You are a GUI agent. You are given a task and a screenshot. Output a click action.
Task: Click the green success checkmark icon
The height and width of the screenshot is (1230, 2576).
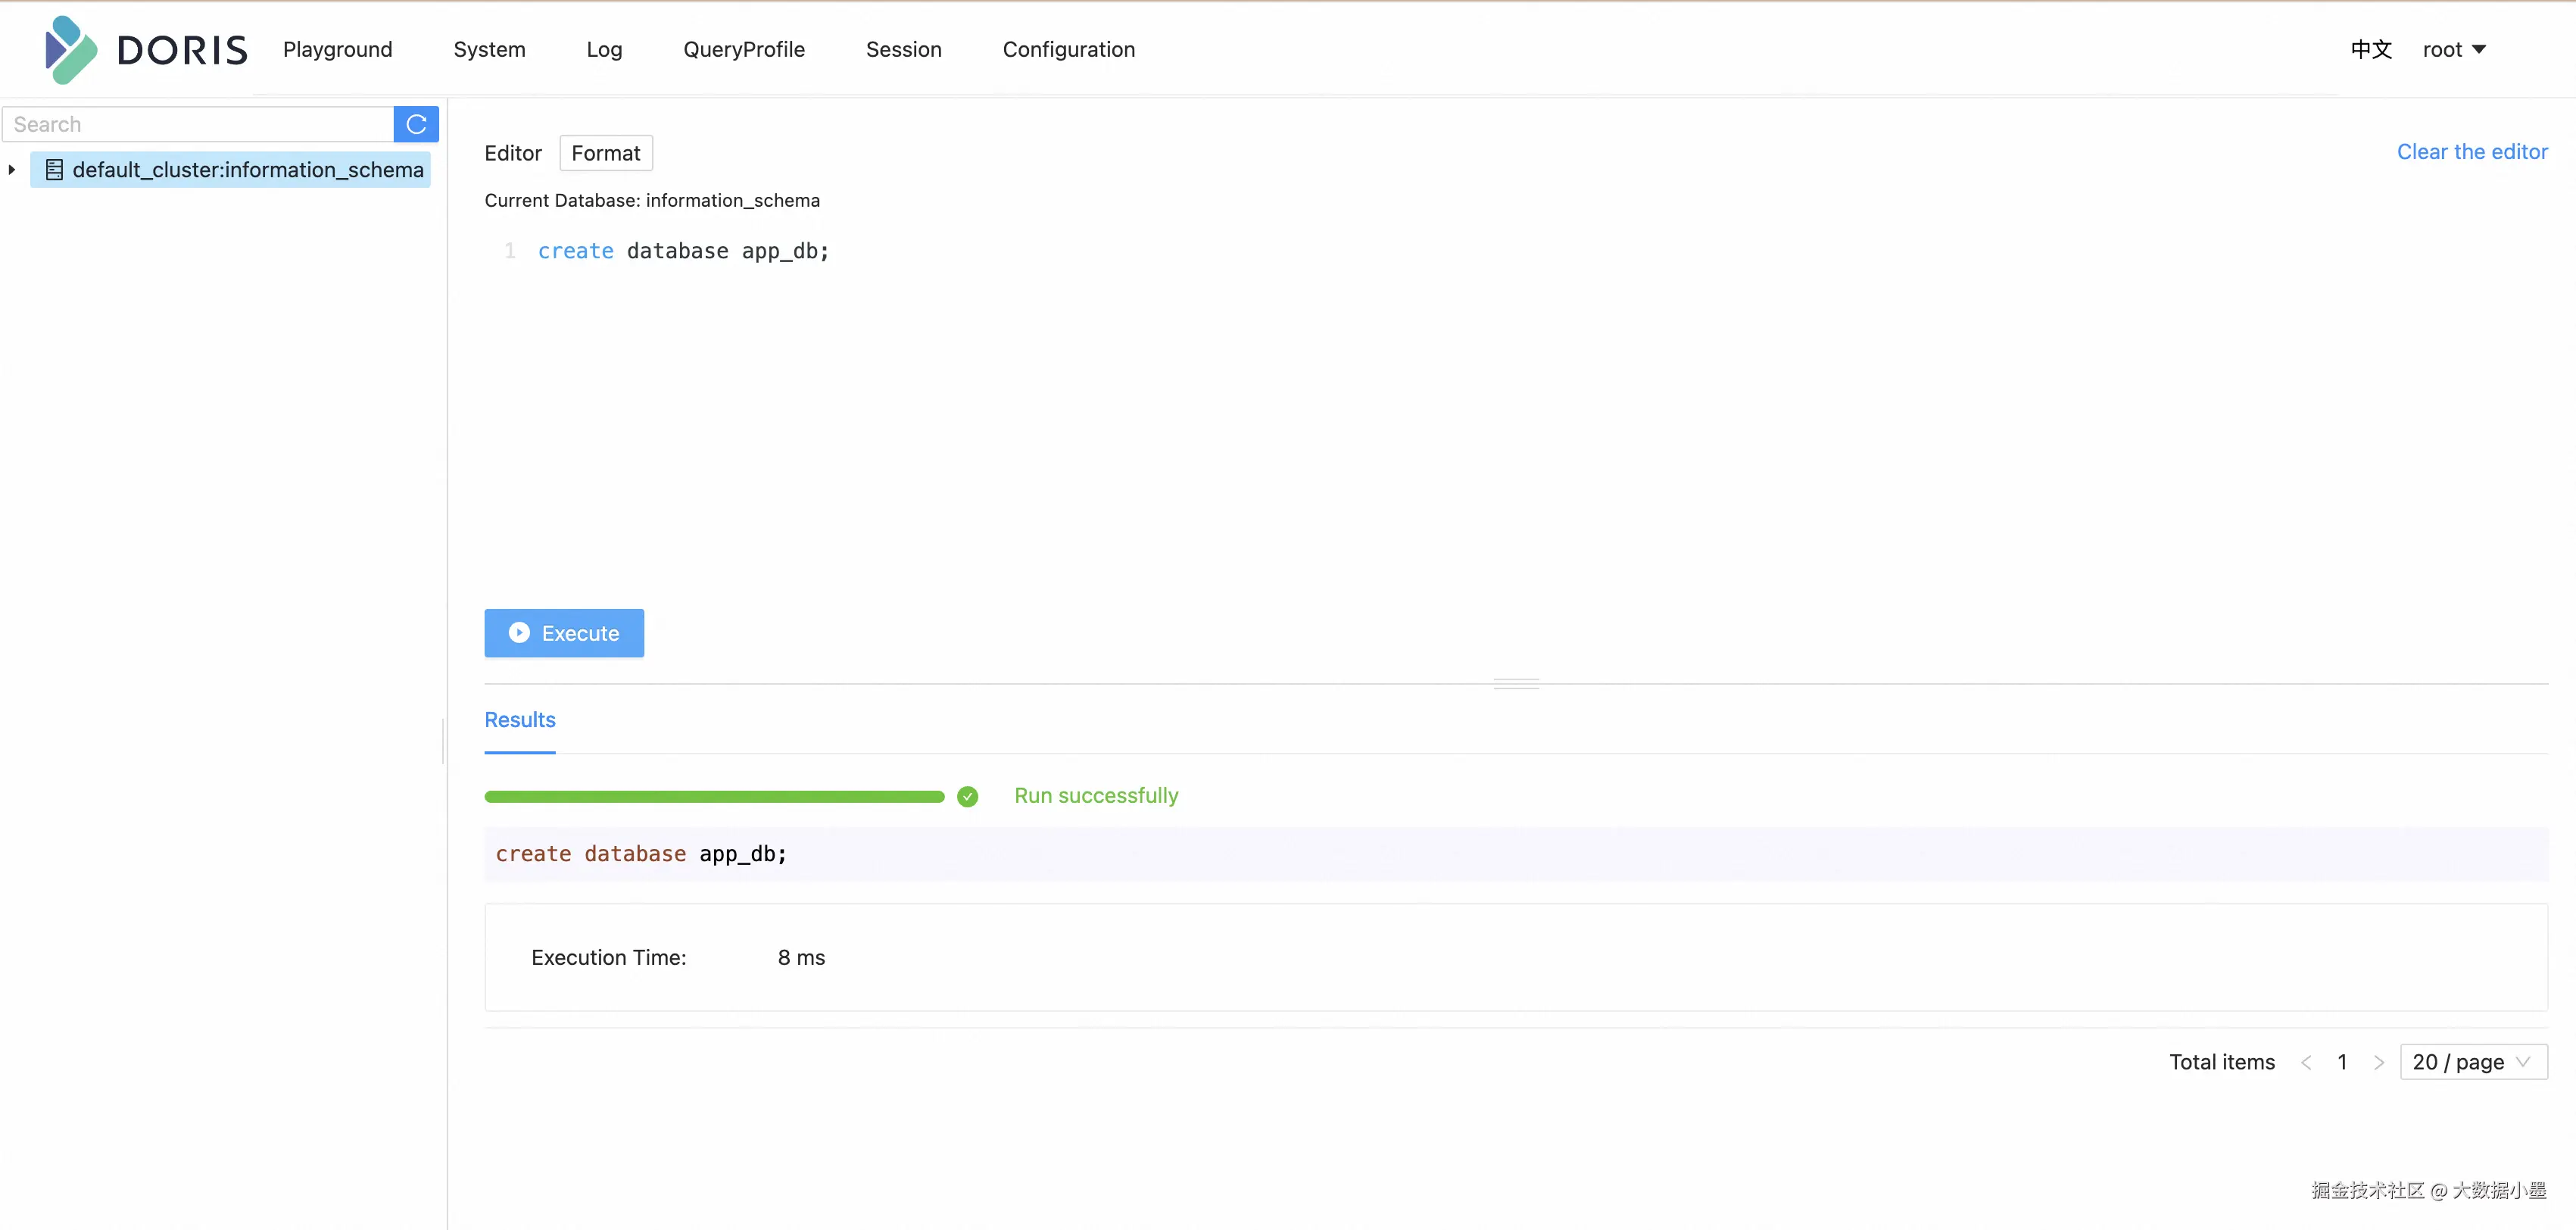967,796
